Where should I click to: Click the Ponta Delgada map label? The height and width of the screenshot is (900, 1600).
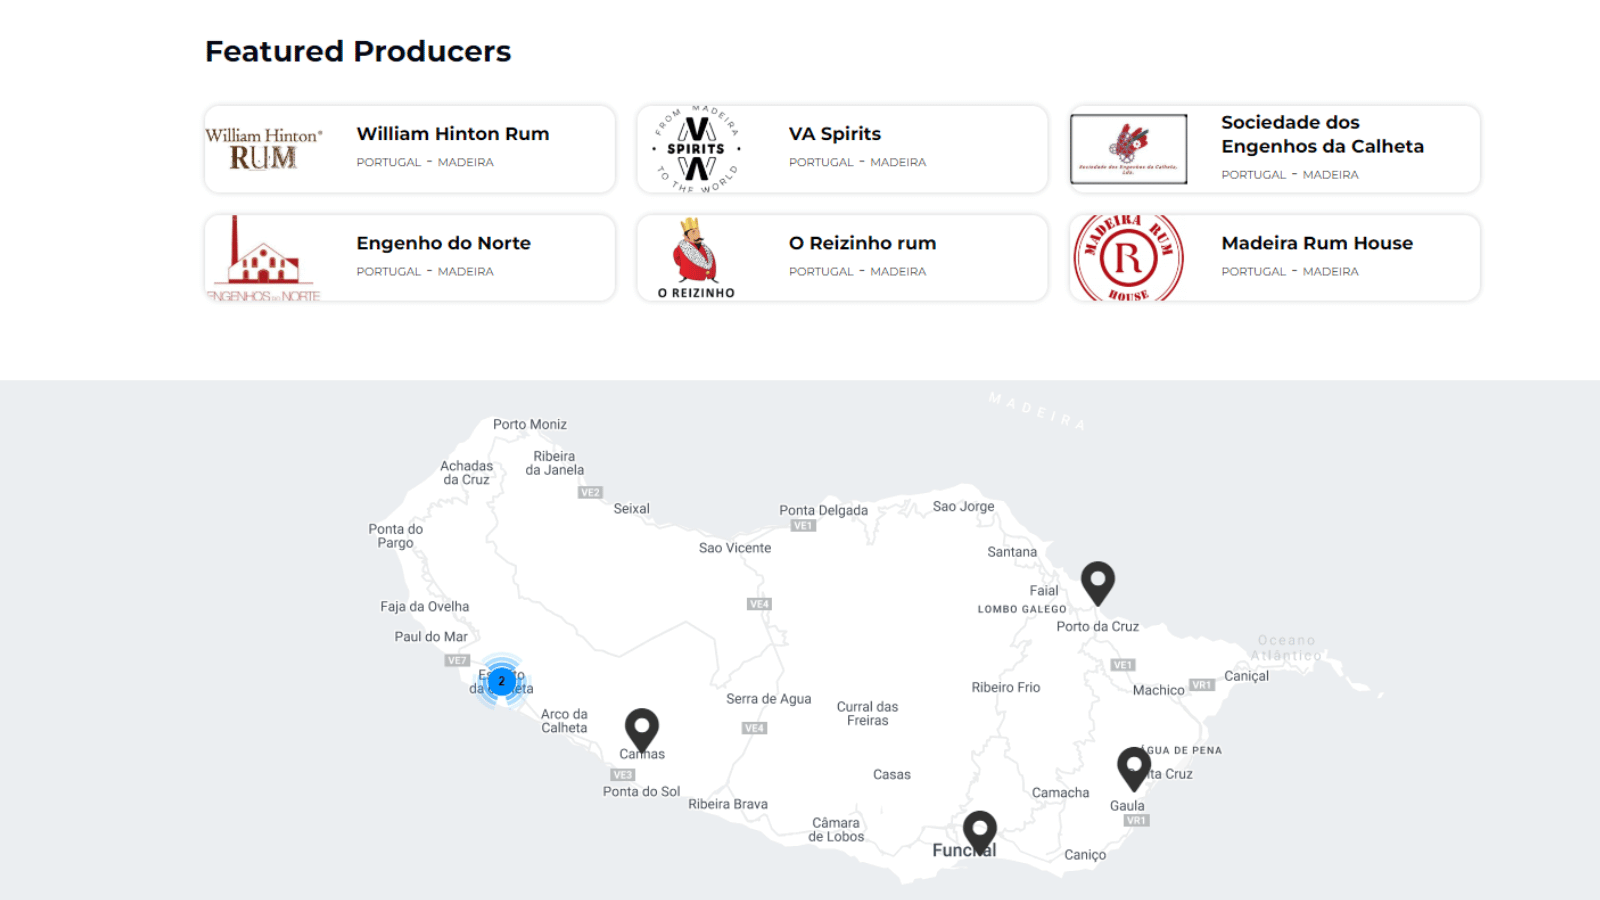(x=824, y=510)
